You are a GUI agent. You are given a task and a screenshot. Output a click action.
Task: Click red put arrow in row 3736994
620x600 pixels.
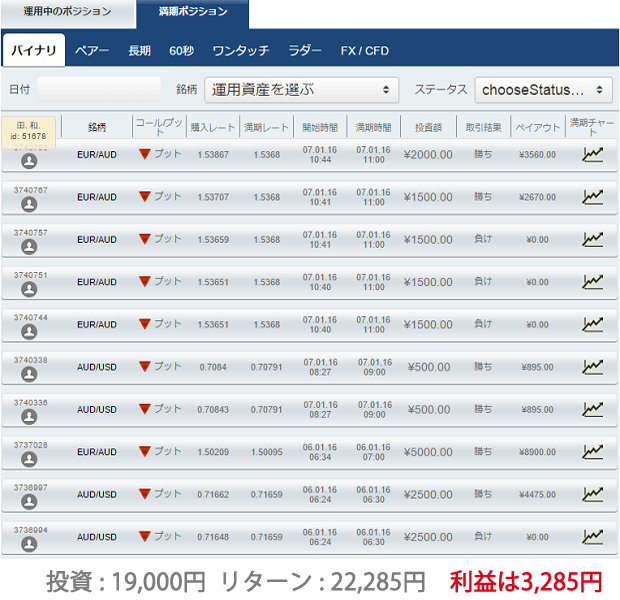(x=145, y=536)
